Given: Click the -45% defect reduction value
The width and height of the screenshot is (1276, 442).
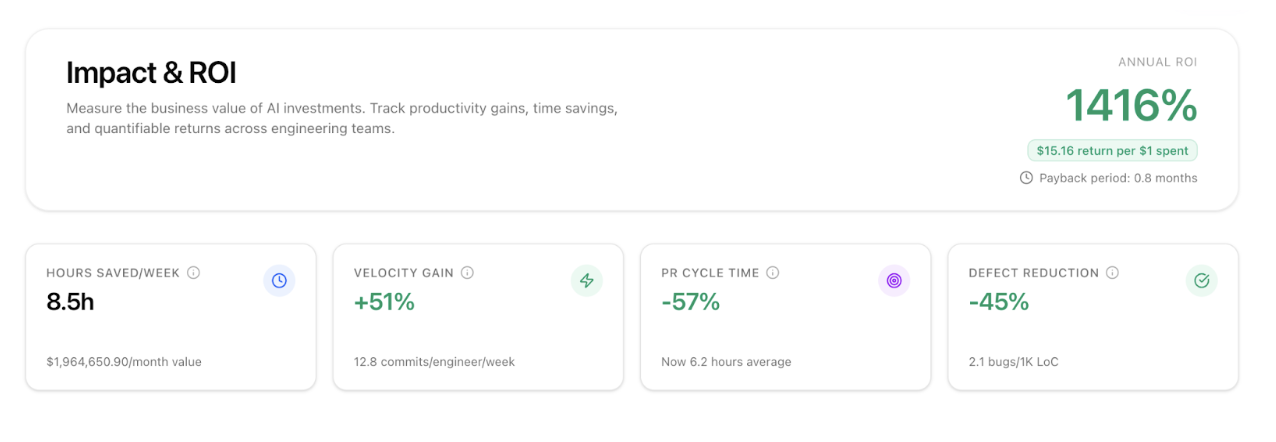Looking at the screenshot, I should [x=999, y=302].
